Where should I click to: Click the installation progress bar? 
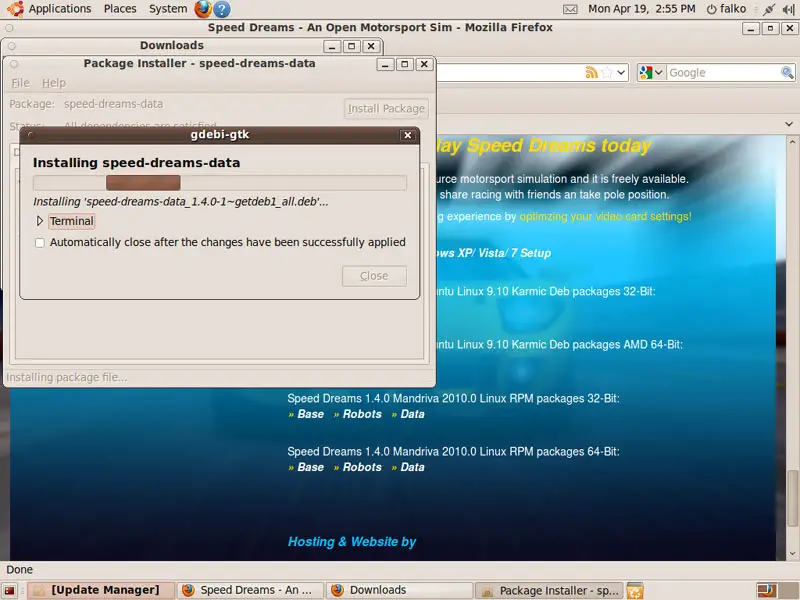pyautogui.click(x=220, y=183)
